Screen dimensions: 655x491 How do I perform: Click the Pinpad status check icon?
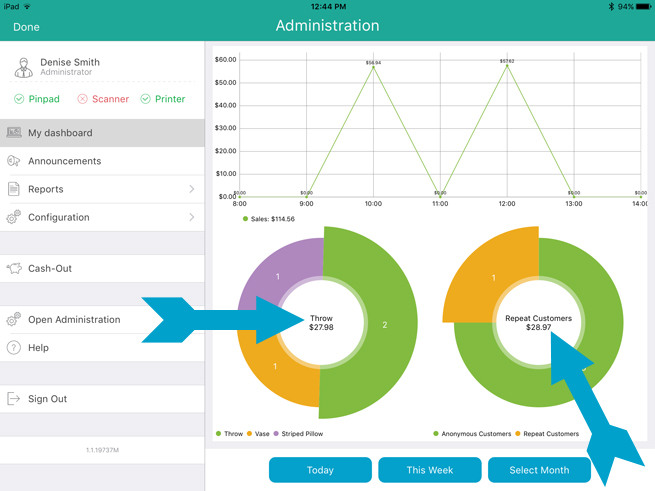[19, 99]
